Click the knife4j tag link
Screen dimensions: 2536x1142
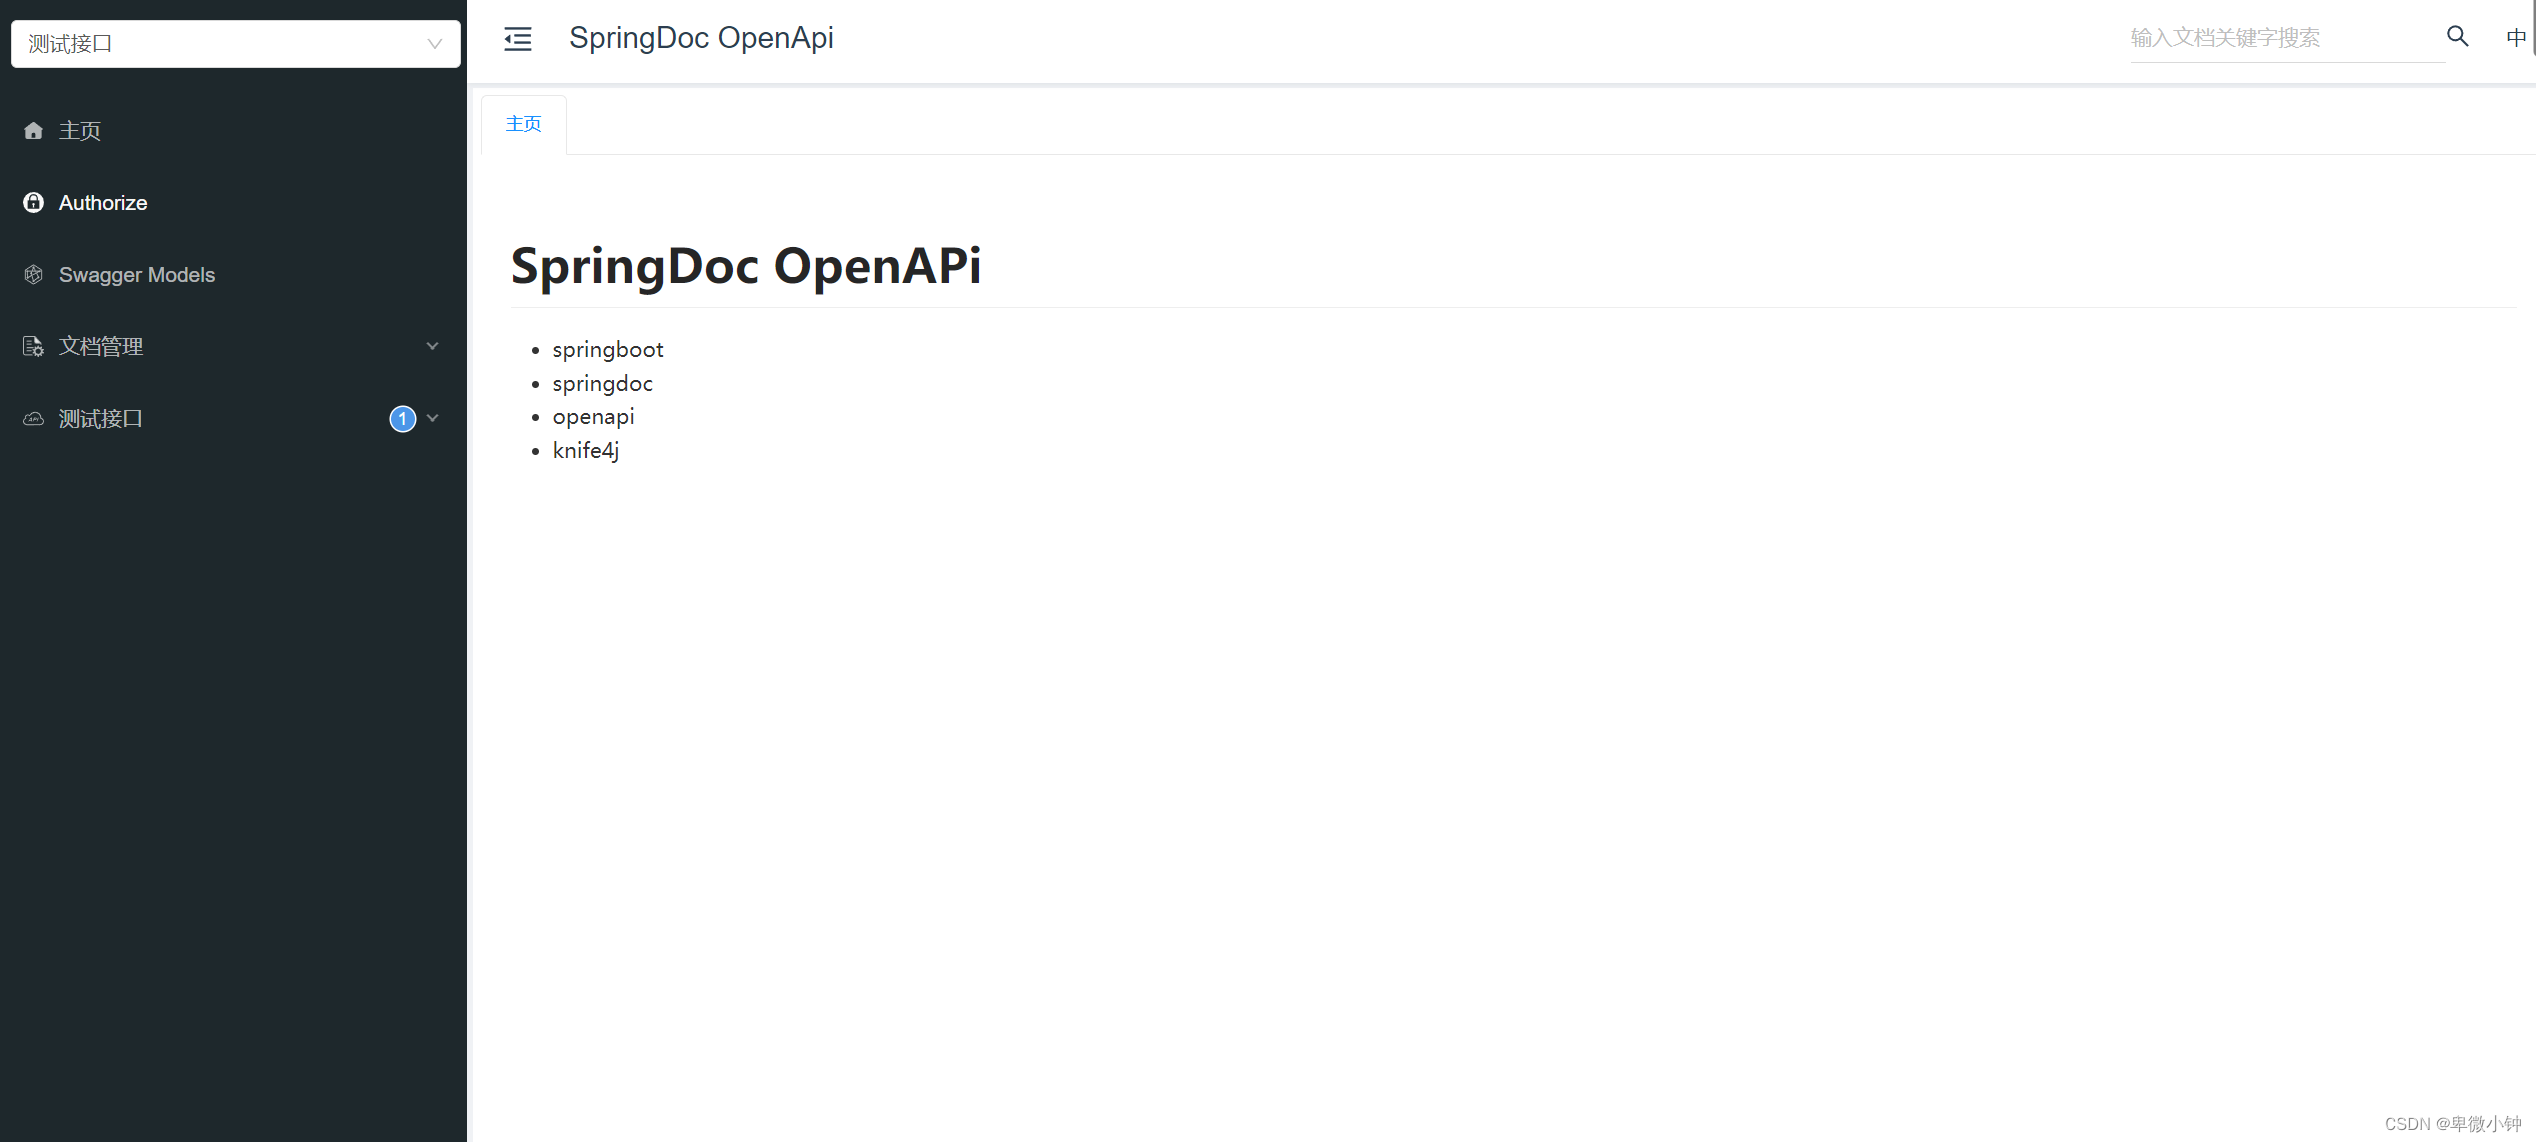tap(585, 450)
